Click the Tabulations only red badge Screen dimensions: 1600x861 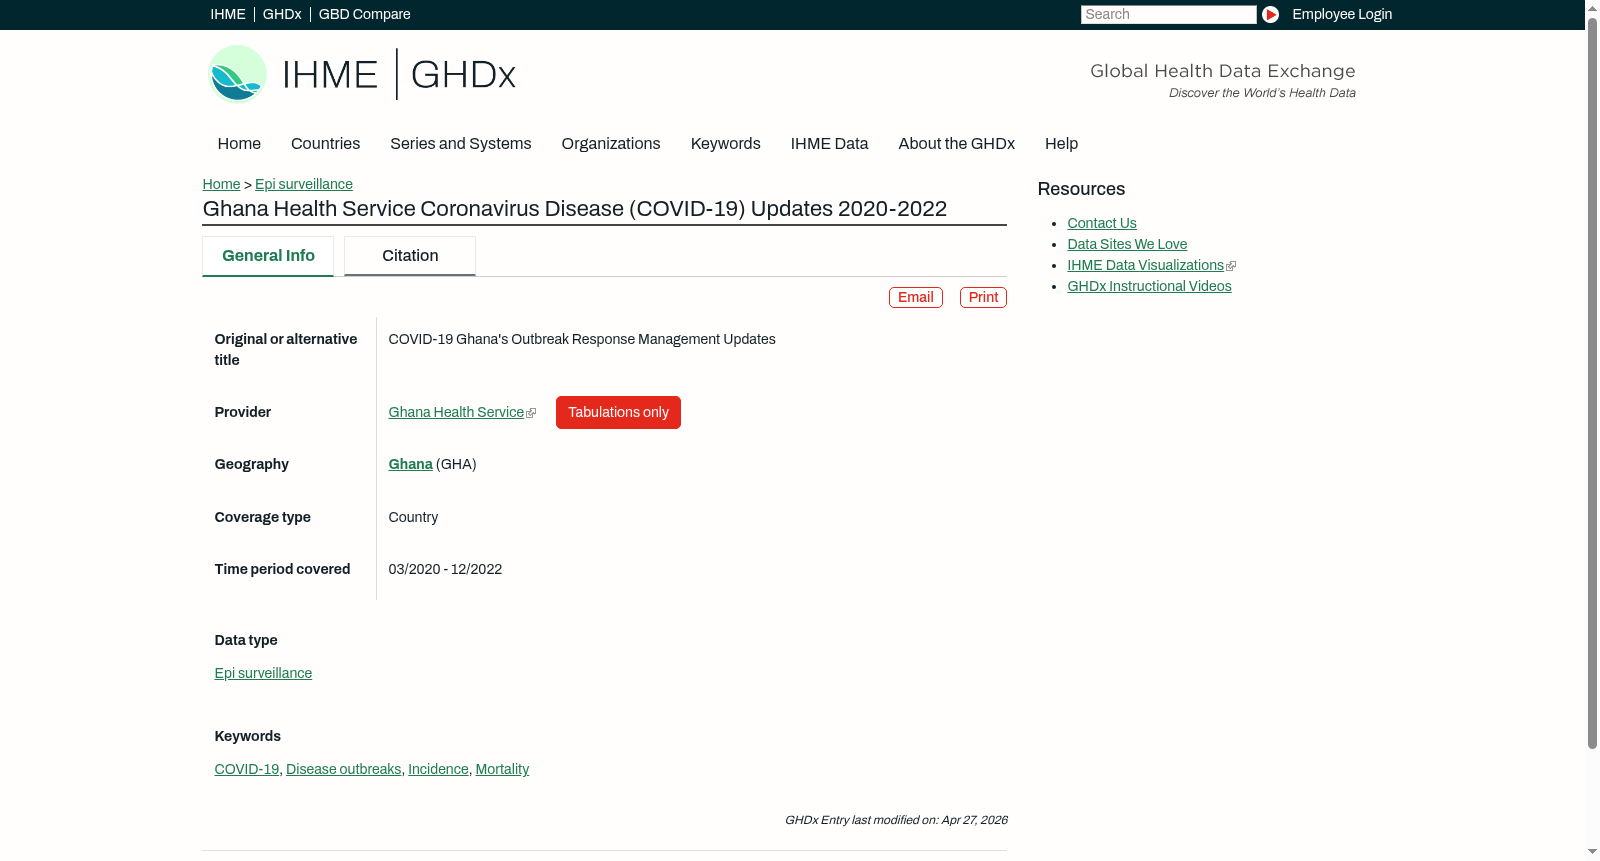[618, 412]
